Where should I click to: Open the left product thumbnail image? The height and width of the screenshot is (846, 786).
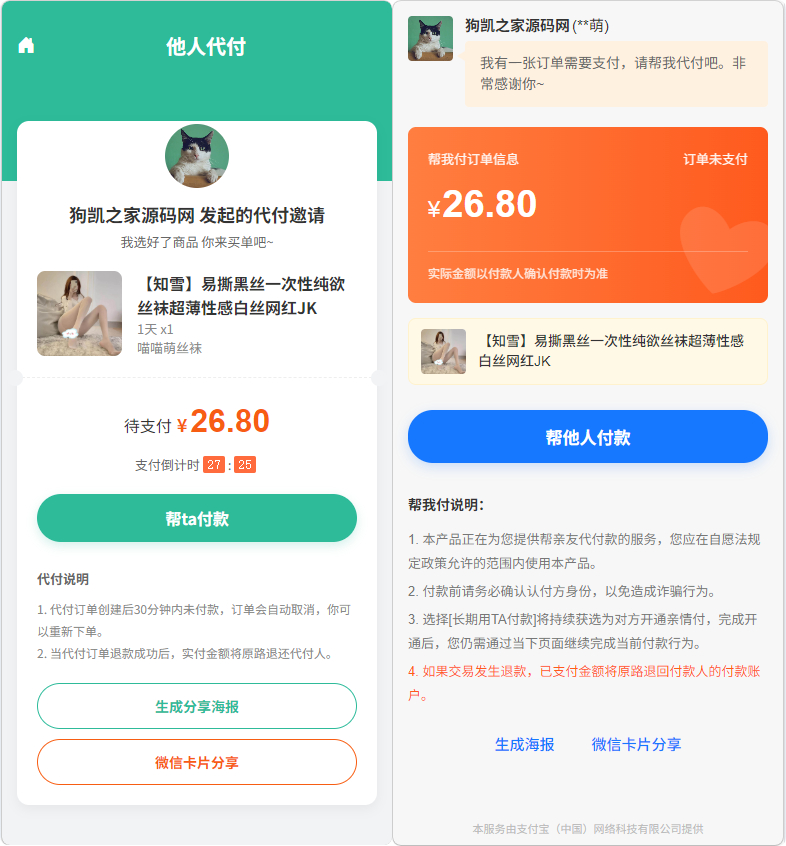79,313
